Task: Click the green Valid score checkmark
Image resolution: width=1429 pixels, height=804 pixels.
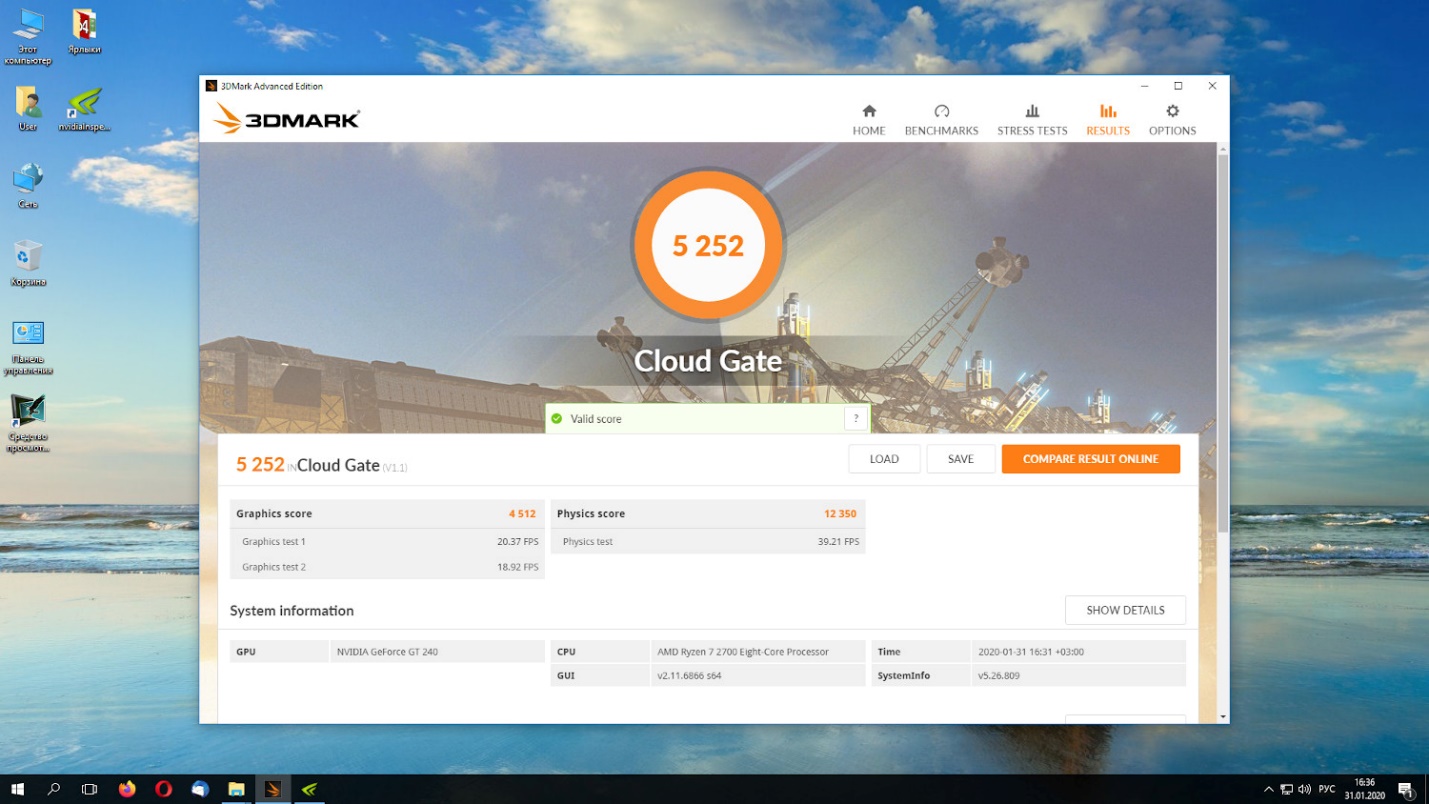Action: click(557, 418)
